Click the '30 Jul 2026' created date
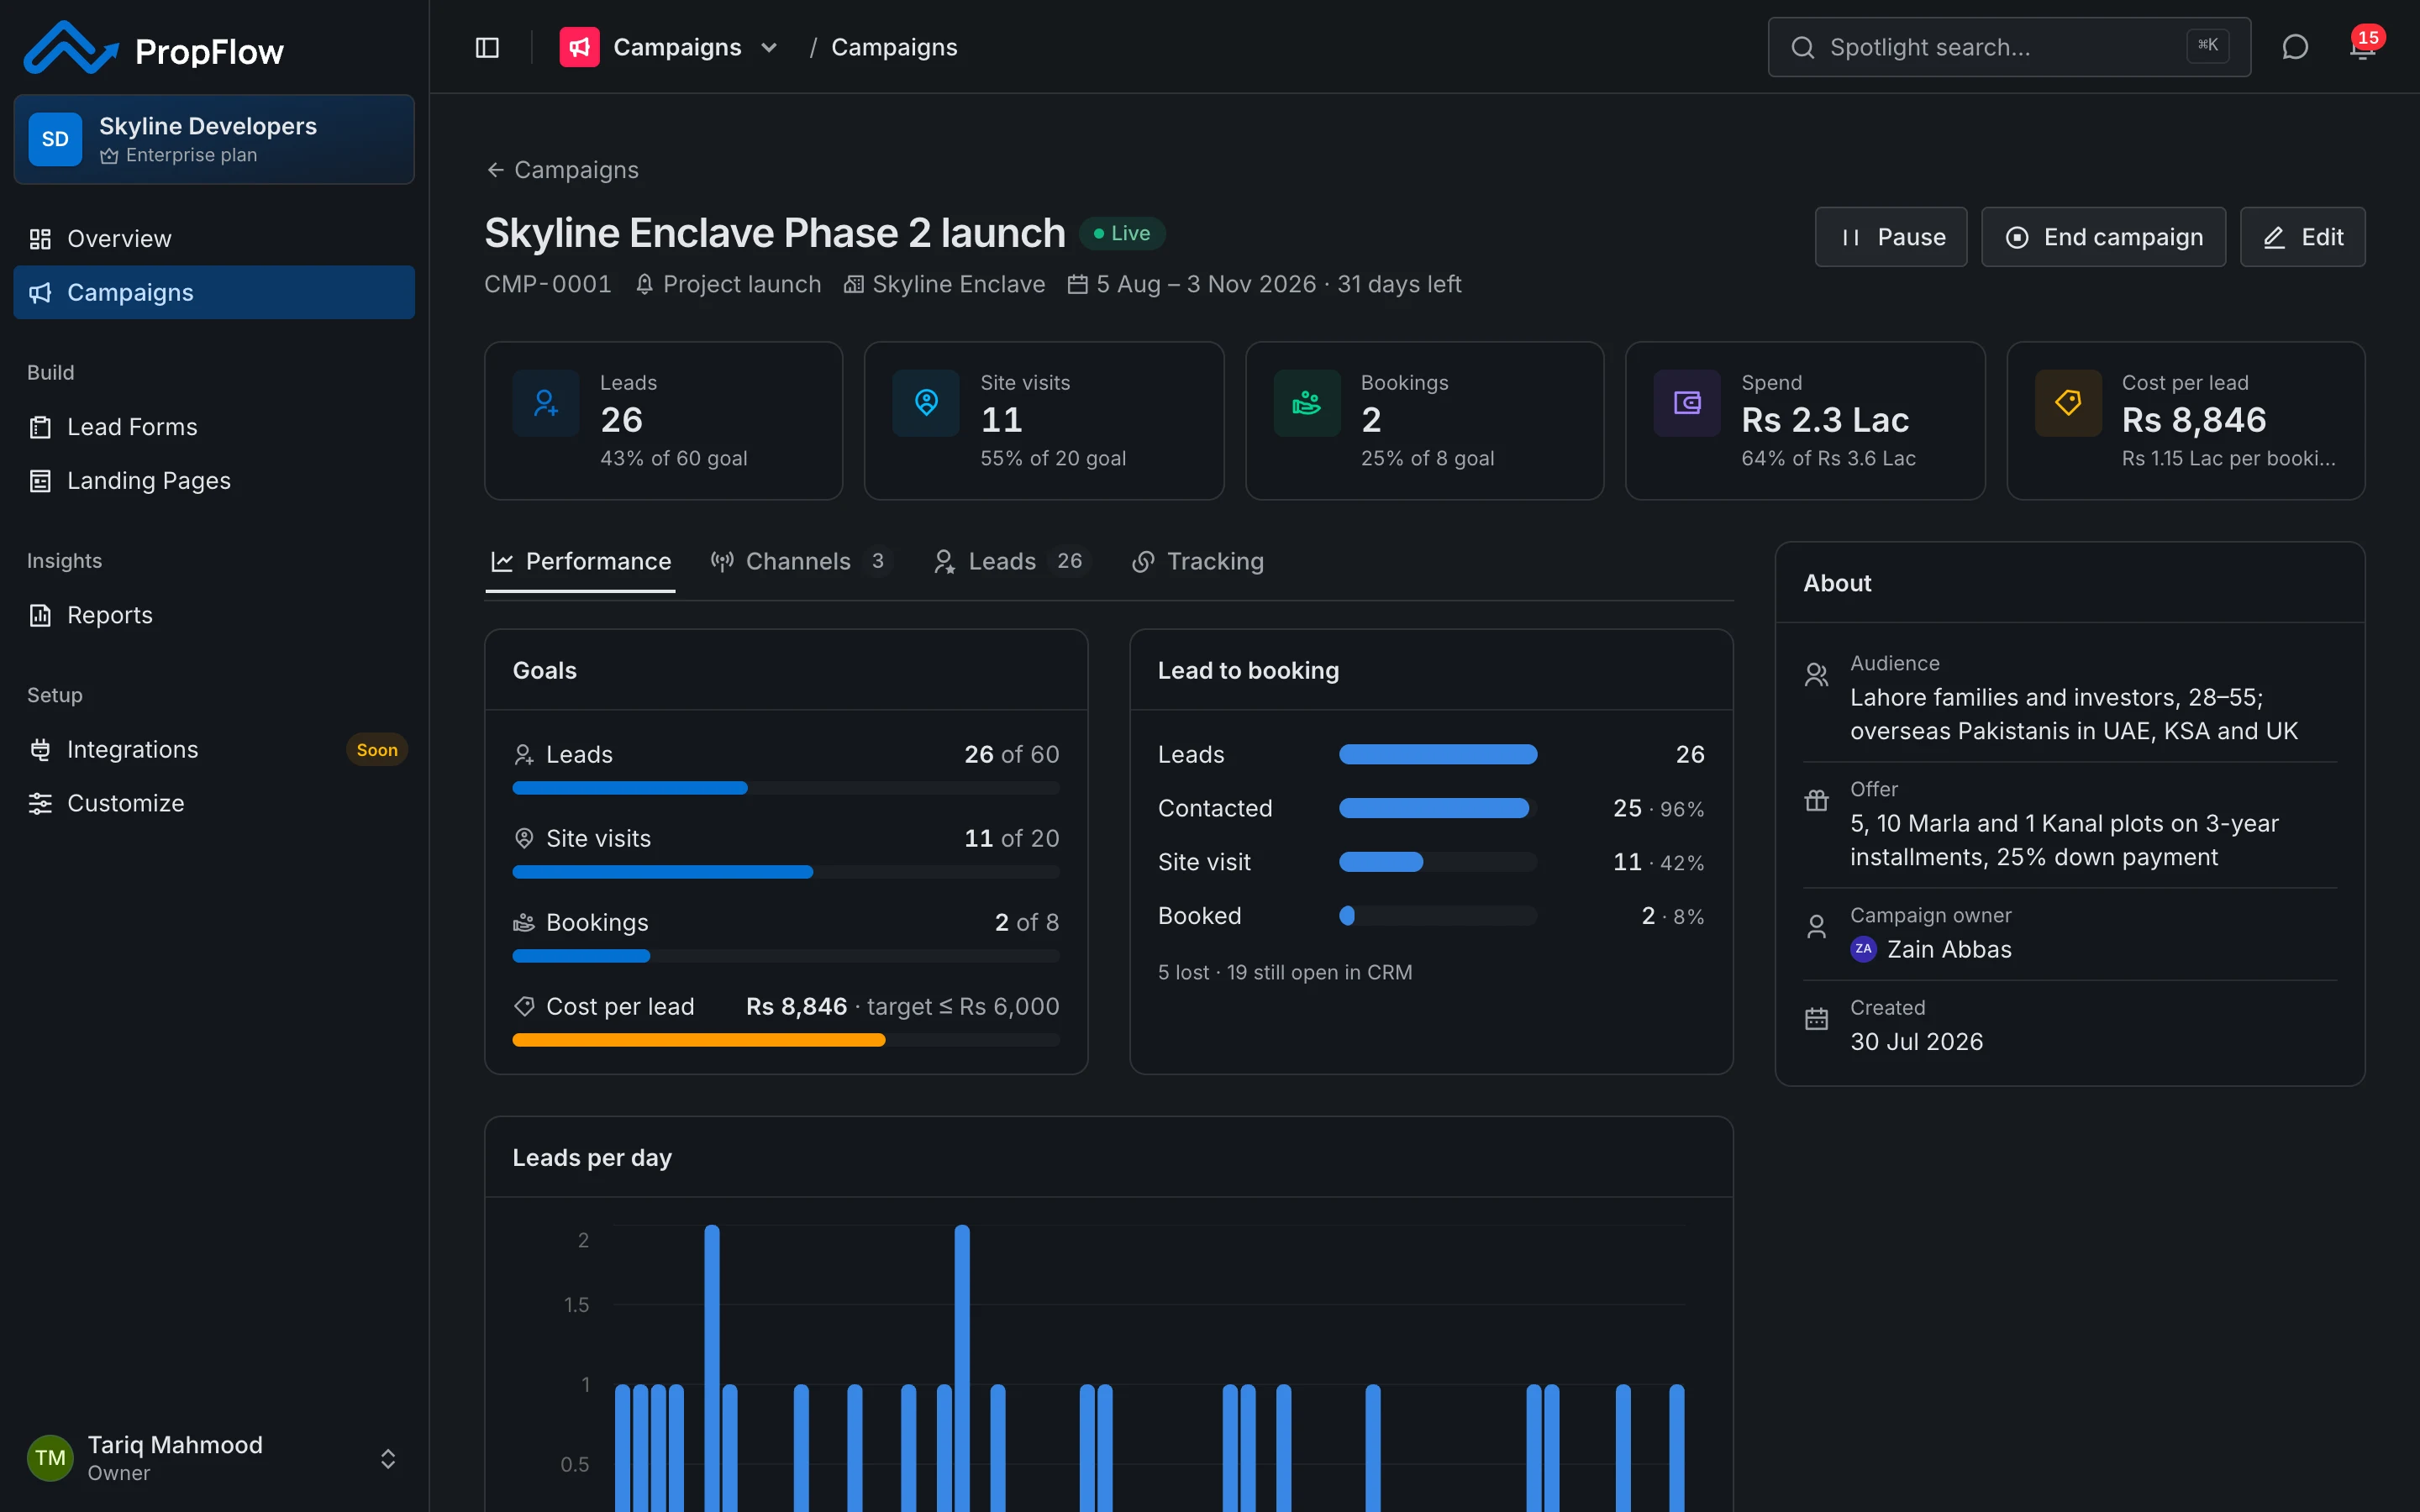Image resolution: width=2420 pixels, height=1512 pixels. point(1916,1042)
